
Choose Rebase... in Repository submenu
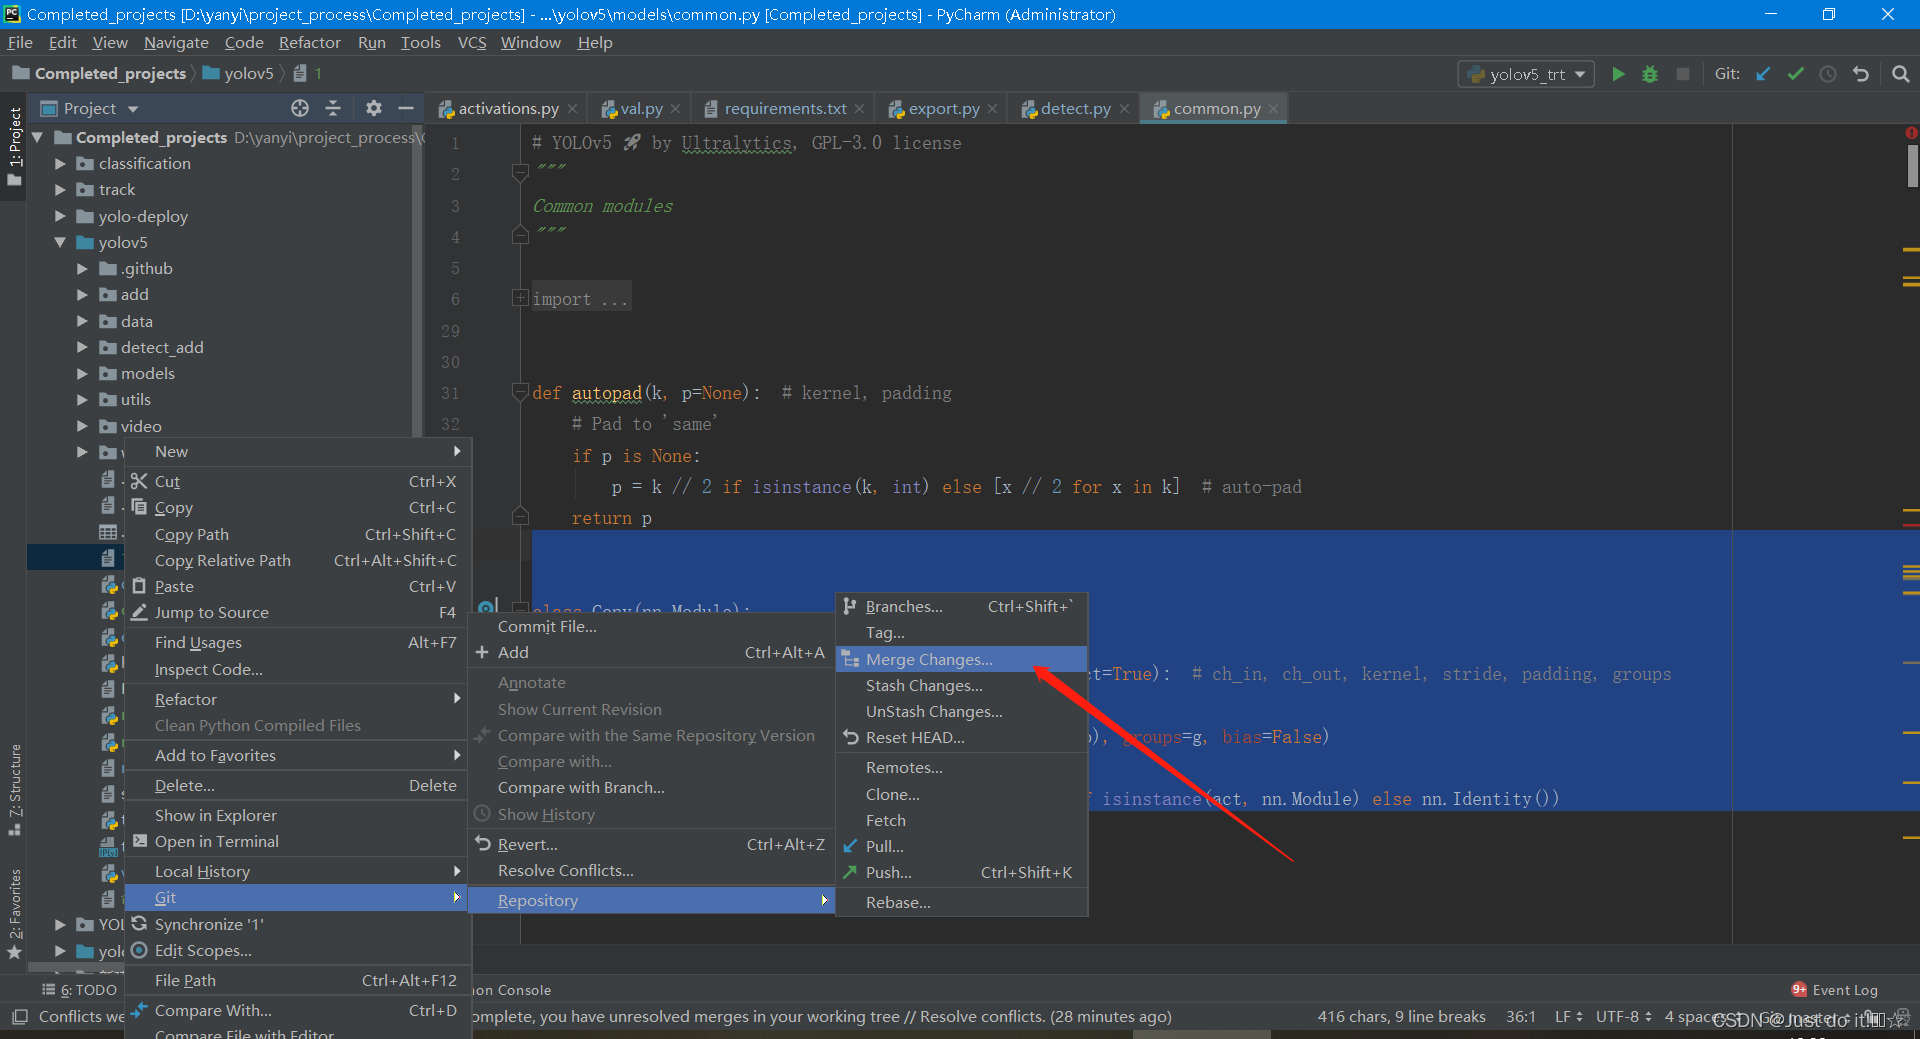pyautogui.click(x=961, y=902)
